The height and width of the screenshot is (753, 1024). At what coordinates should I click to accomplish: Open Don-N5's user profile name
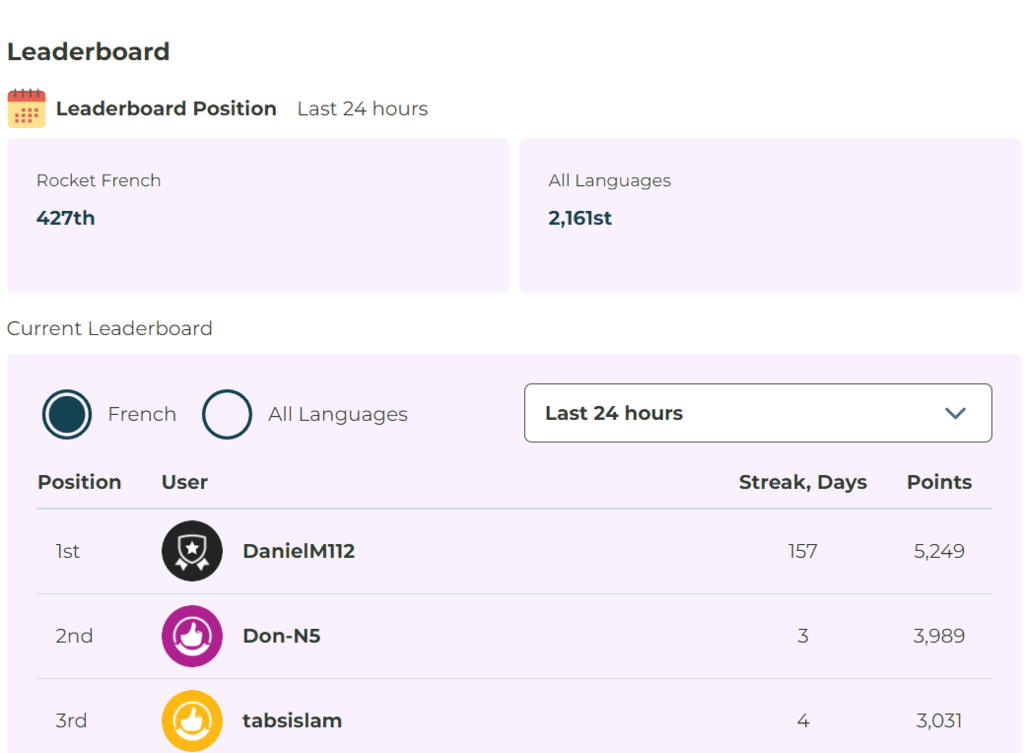(281, 636)
